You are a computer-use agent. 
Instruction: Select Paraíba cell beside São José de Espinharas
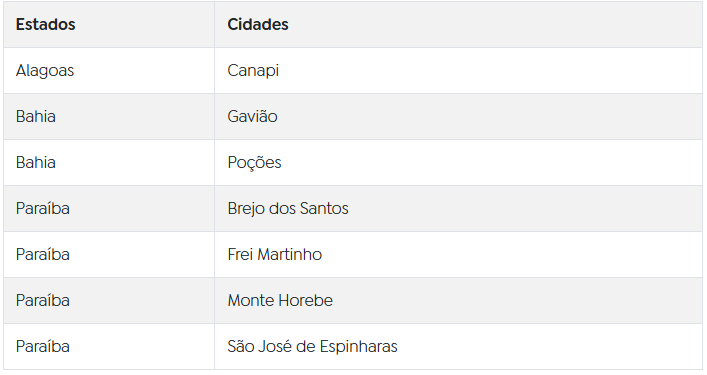(x=109, y=346)
